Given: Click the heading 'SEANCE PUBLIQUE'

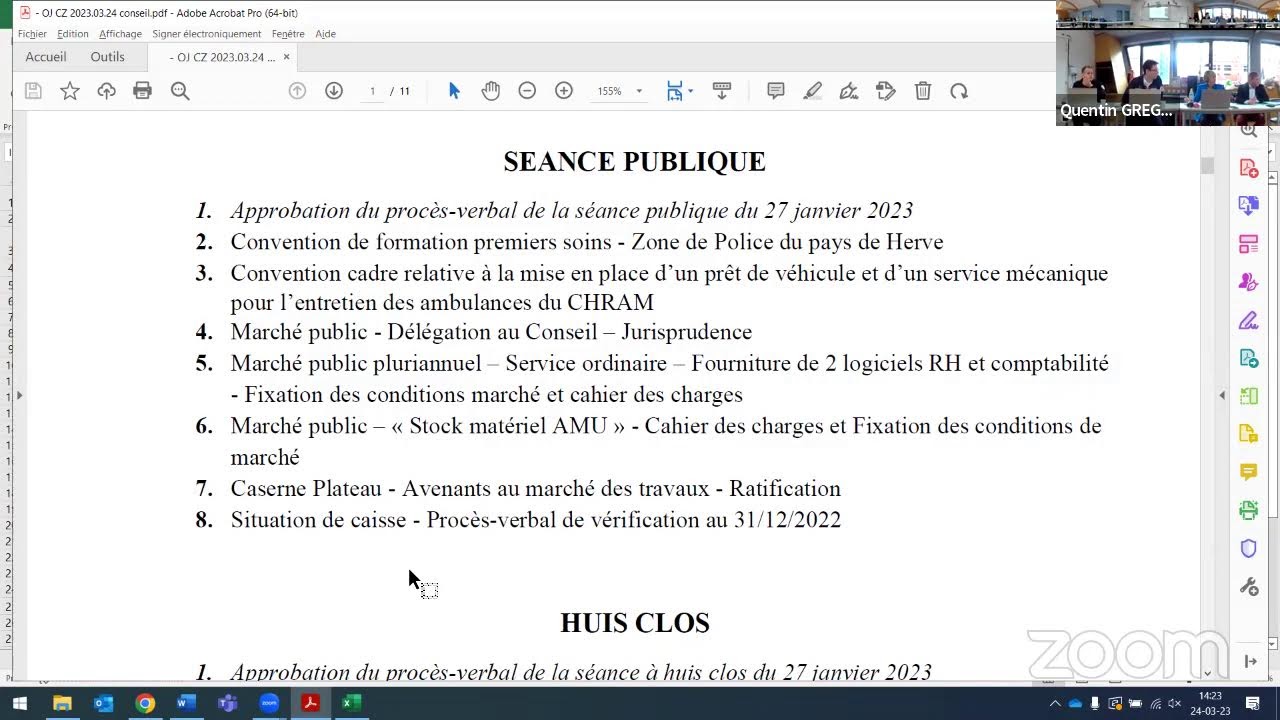Looking at the screenshot, I should [634, 162].
